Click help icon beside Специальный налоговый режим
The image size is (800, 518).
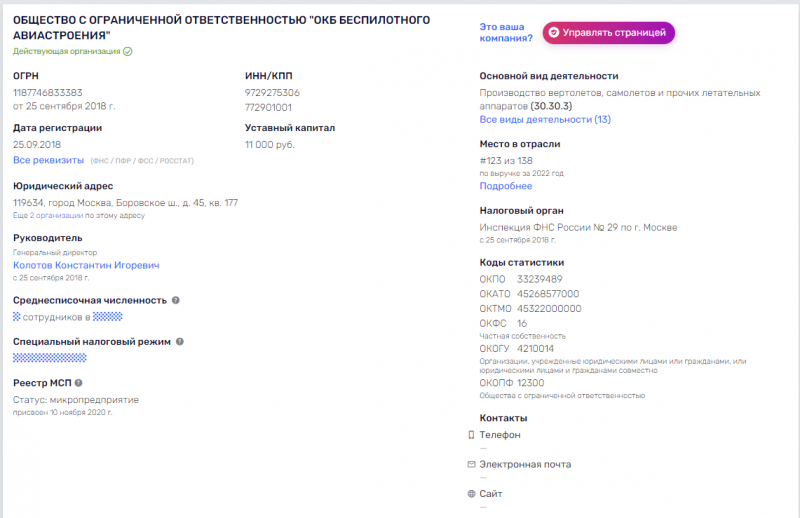[x=180, y=341]
